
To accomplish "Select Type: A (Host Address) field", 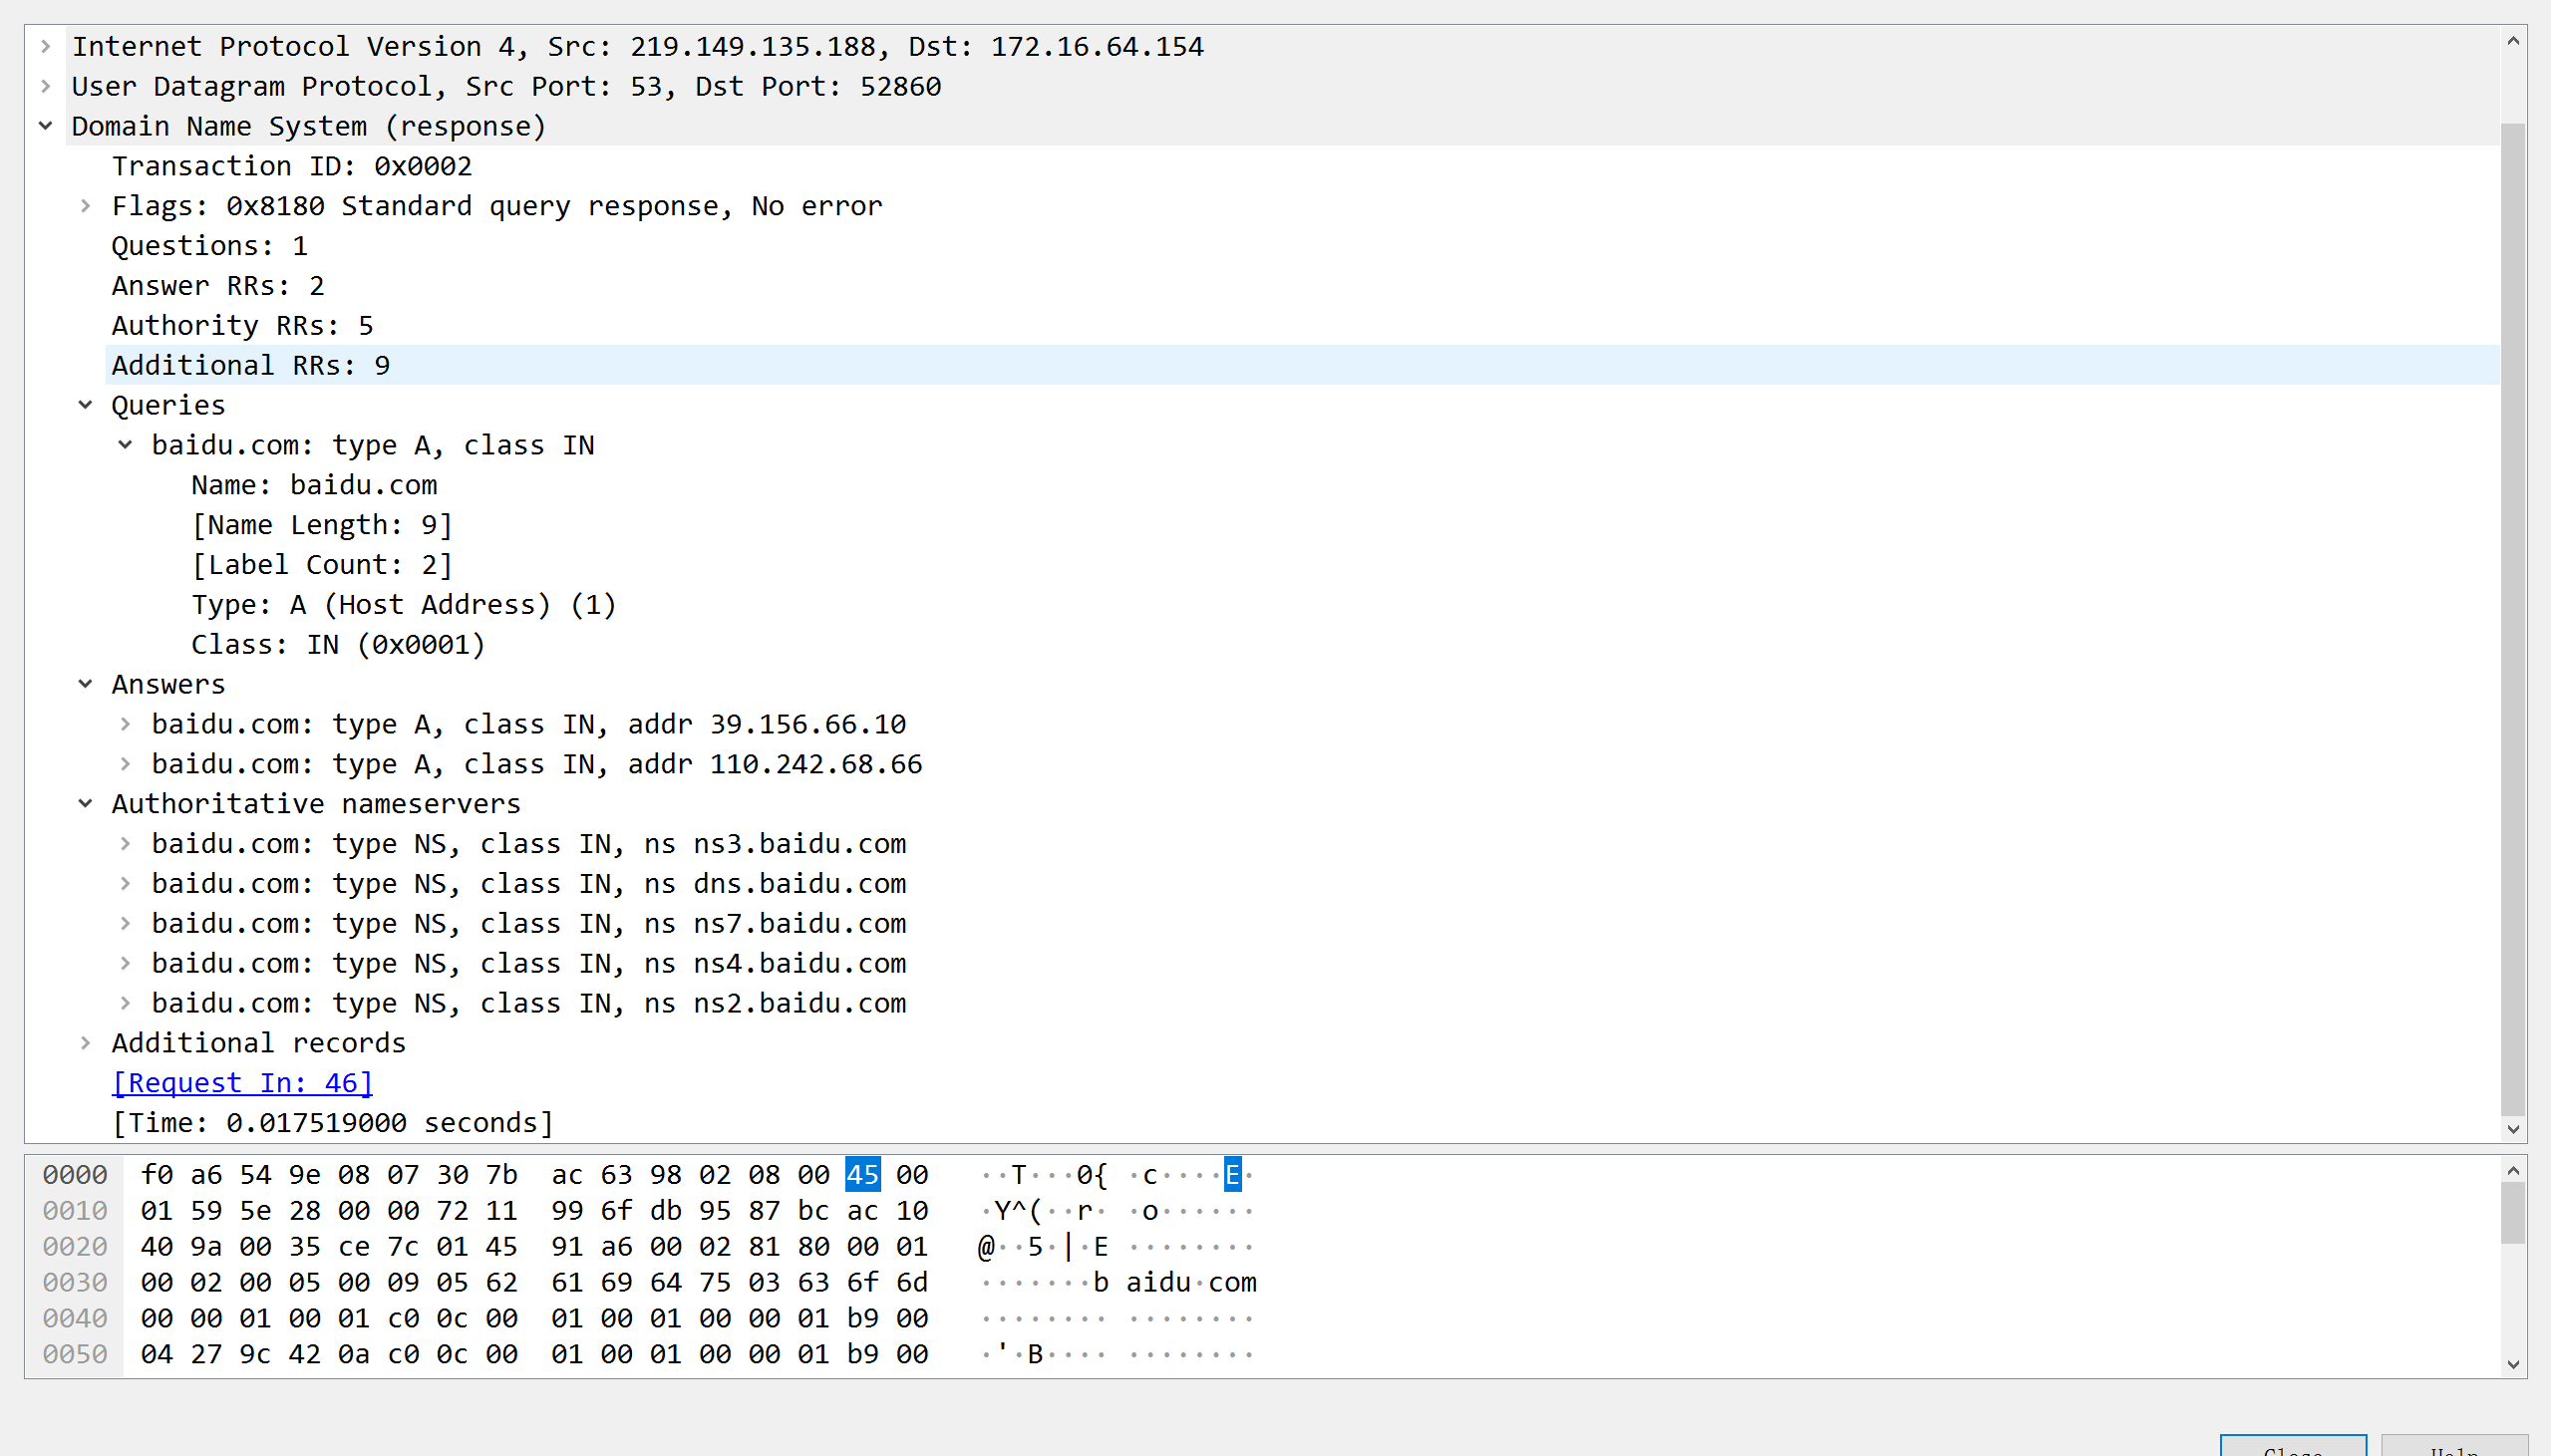I will click(x=404, y=605).
